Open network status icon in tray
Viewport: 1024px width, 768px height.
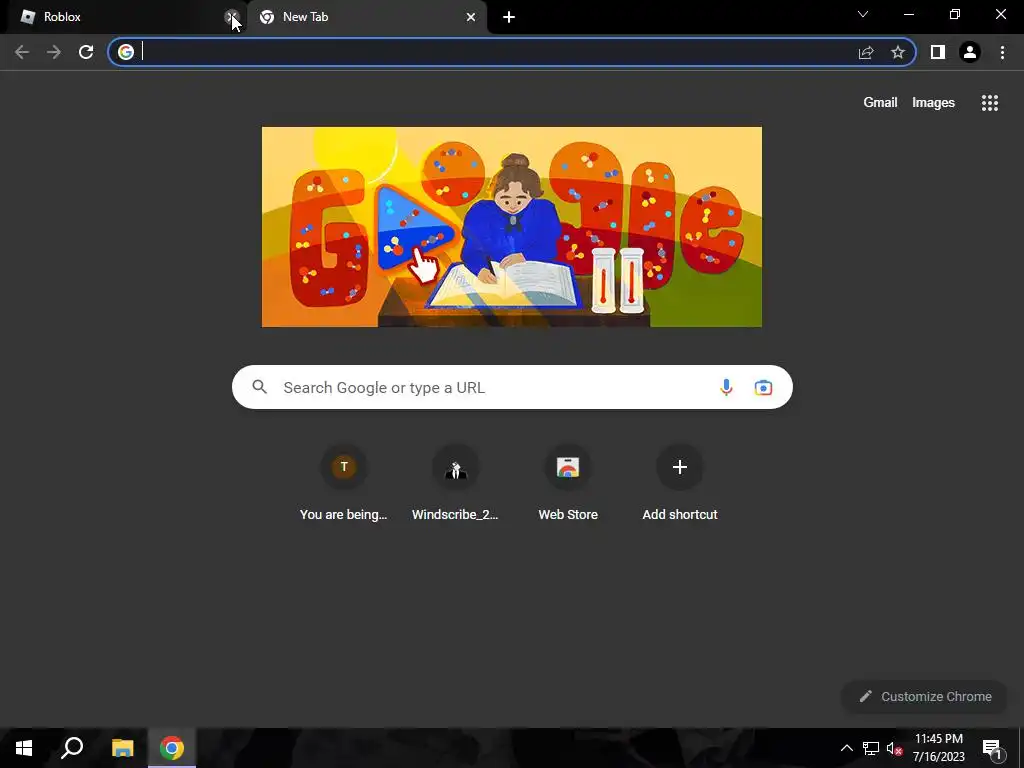(871, 748)
